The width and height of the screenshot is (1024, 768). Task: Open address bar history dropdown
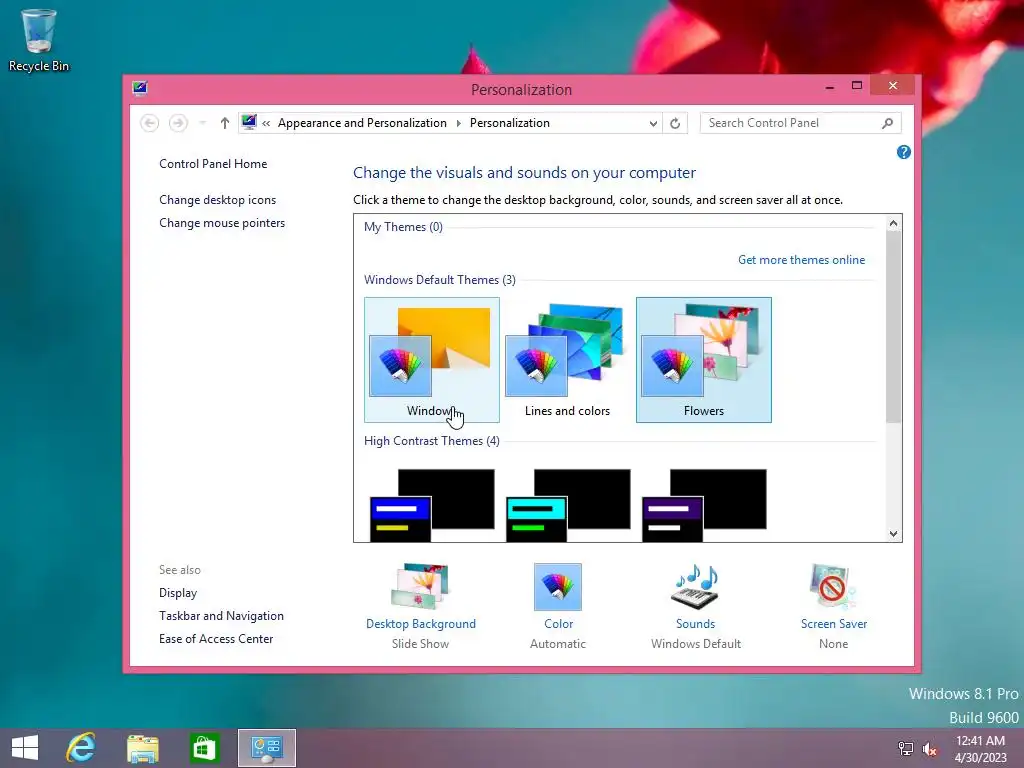[x=652, y=123]
